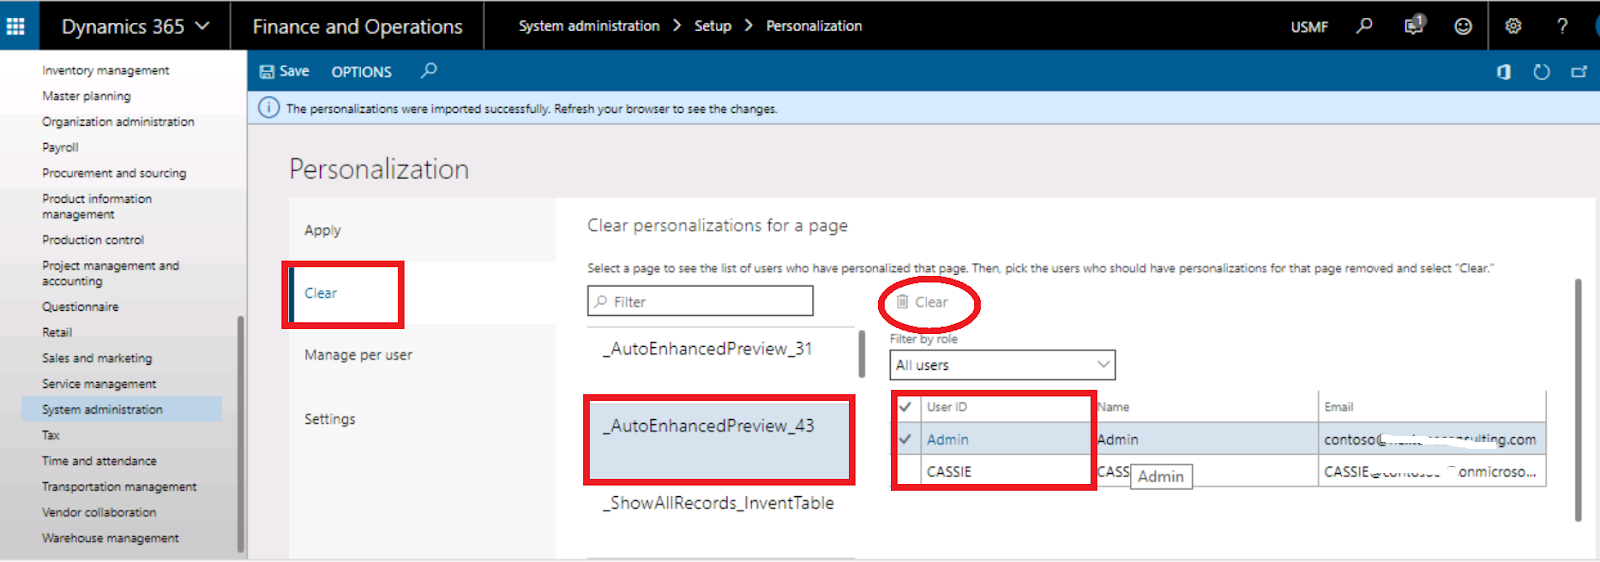
Task: Open Transportation management module
Action: point(119,487)
